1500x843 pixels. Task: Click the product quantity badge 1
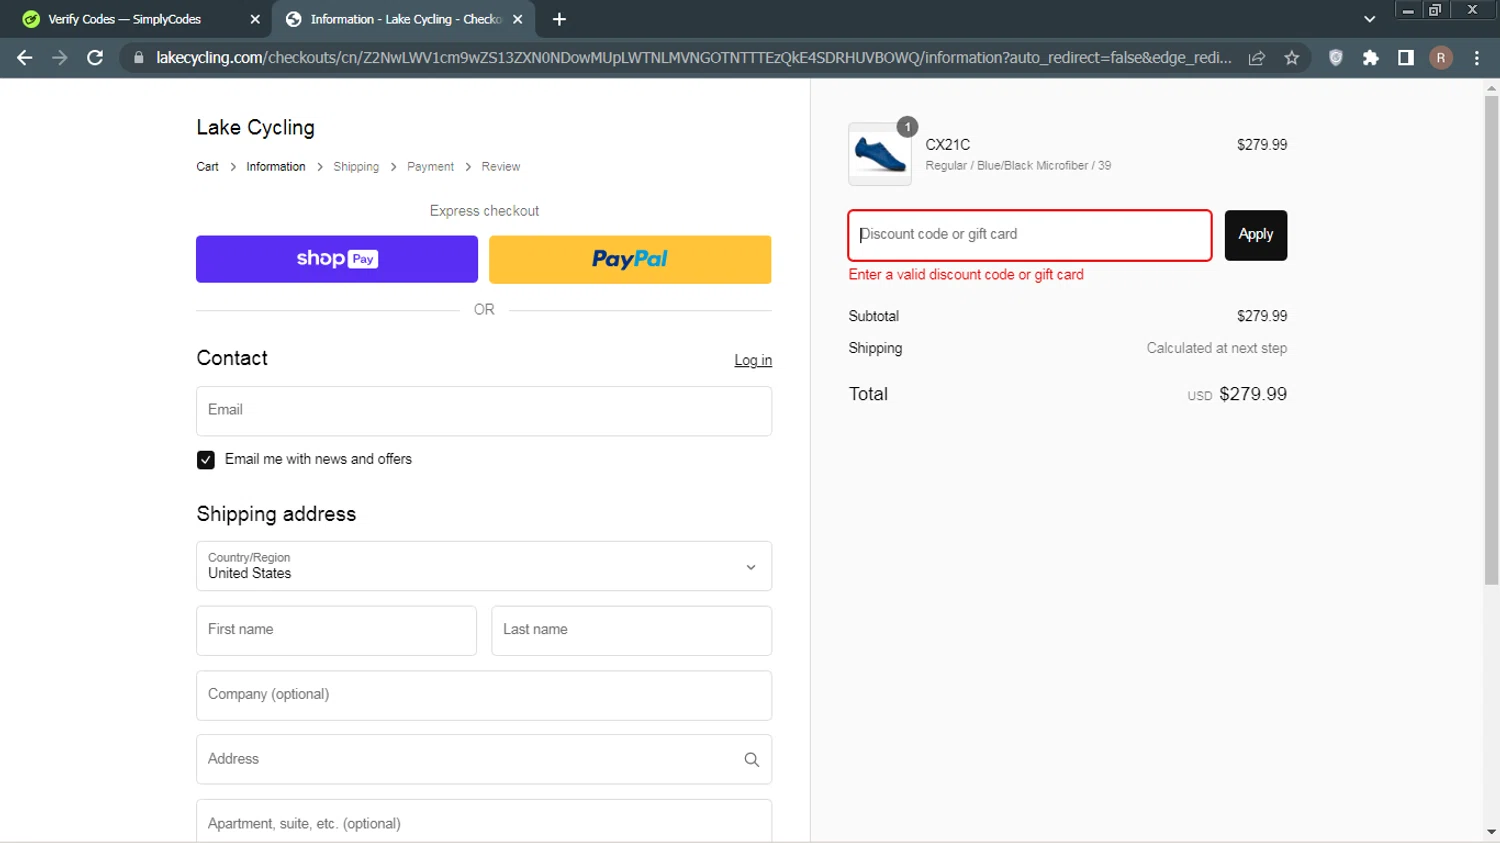point(907,127)
